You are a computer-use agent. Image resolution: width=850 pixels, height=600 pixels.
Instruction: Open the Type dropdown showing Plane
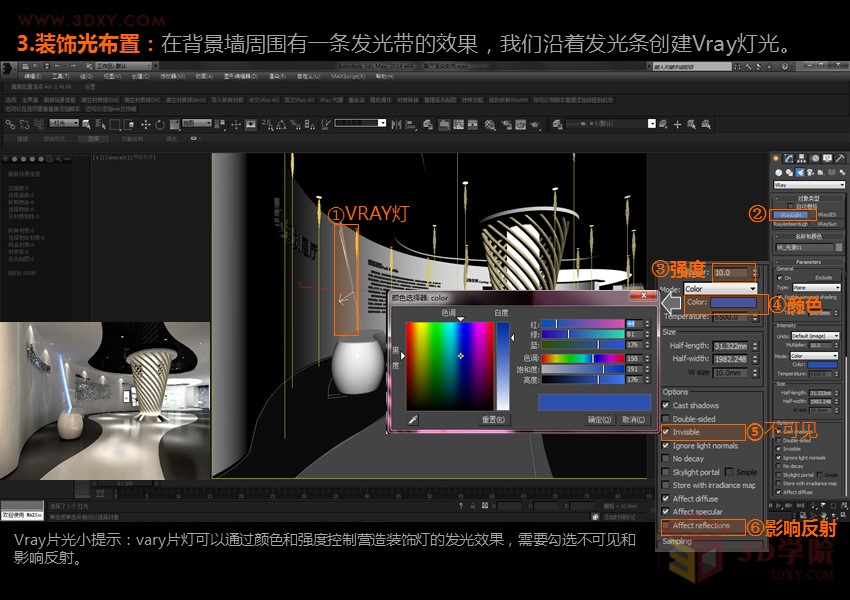tap(816, 287)
